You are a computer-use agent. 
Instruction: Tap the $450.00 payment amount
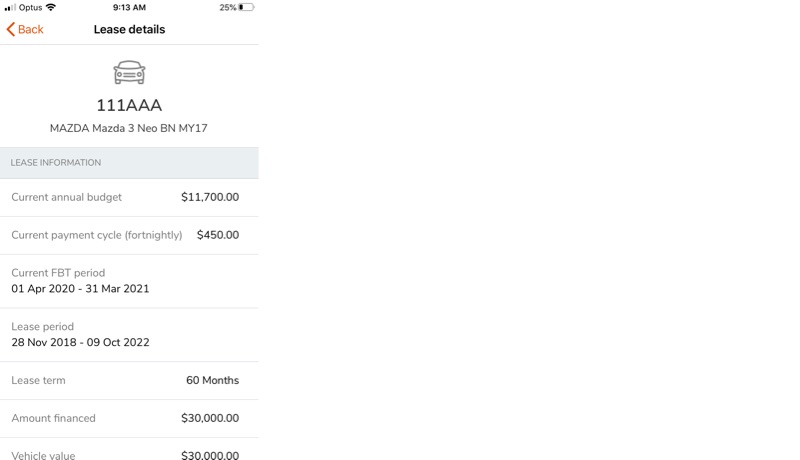tap(218, 235)
